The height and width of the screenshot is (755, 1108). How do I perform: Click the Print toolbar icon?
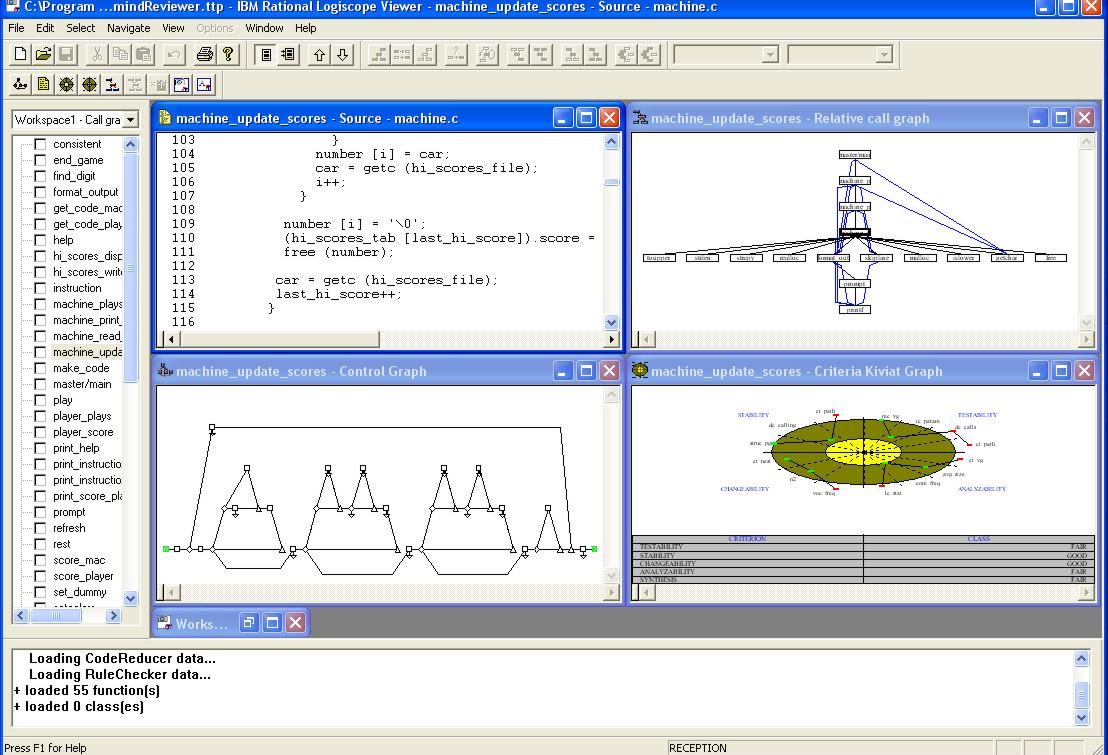tap(205, 54)
